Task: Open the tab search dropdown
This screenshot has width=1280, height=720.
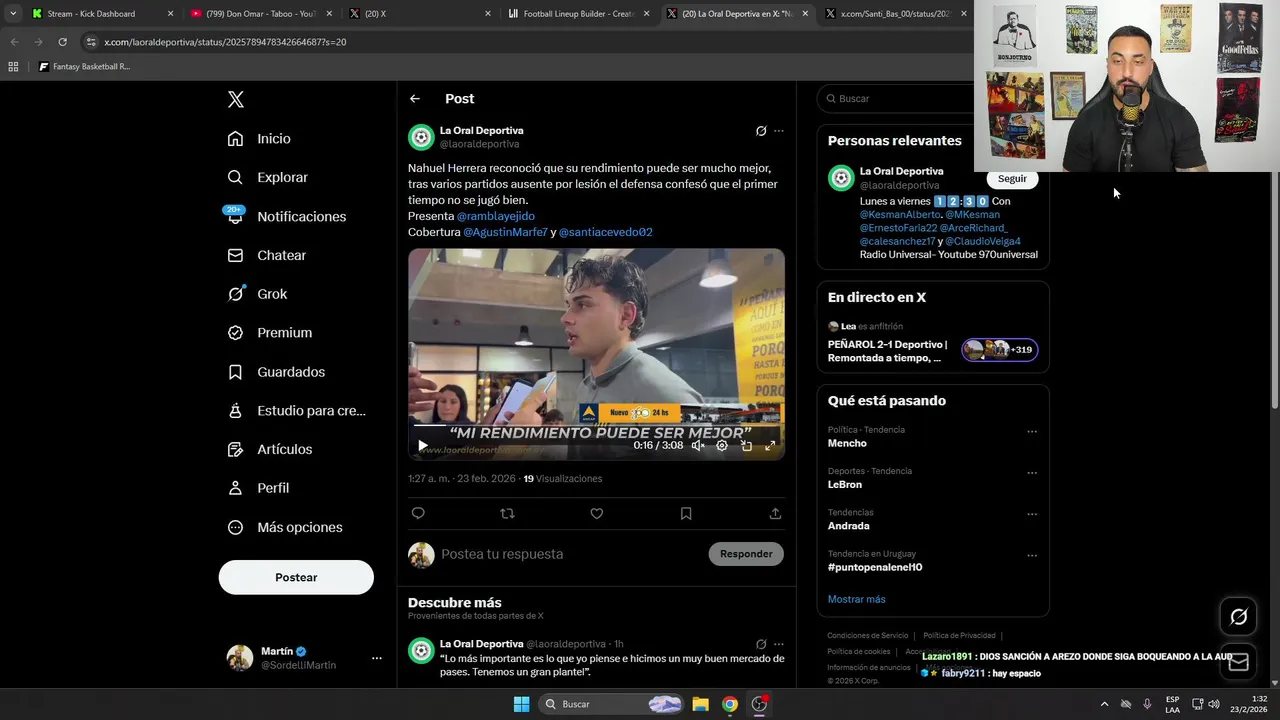Action: tap(13, 14)
